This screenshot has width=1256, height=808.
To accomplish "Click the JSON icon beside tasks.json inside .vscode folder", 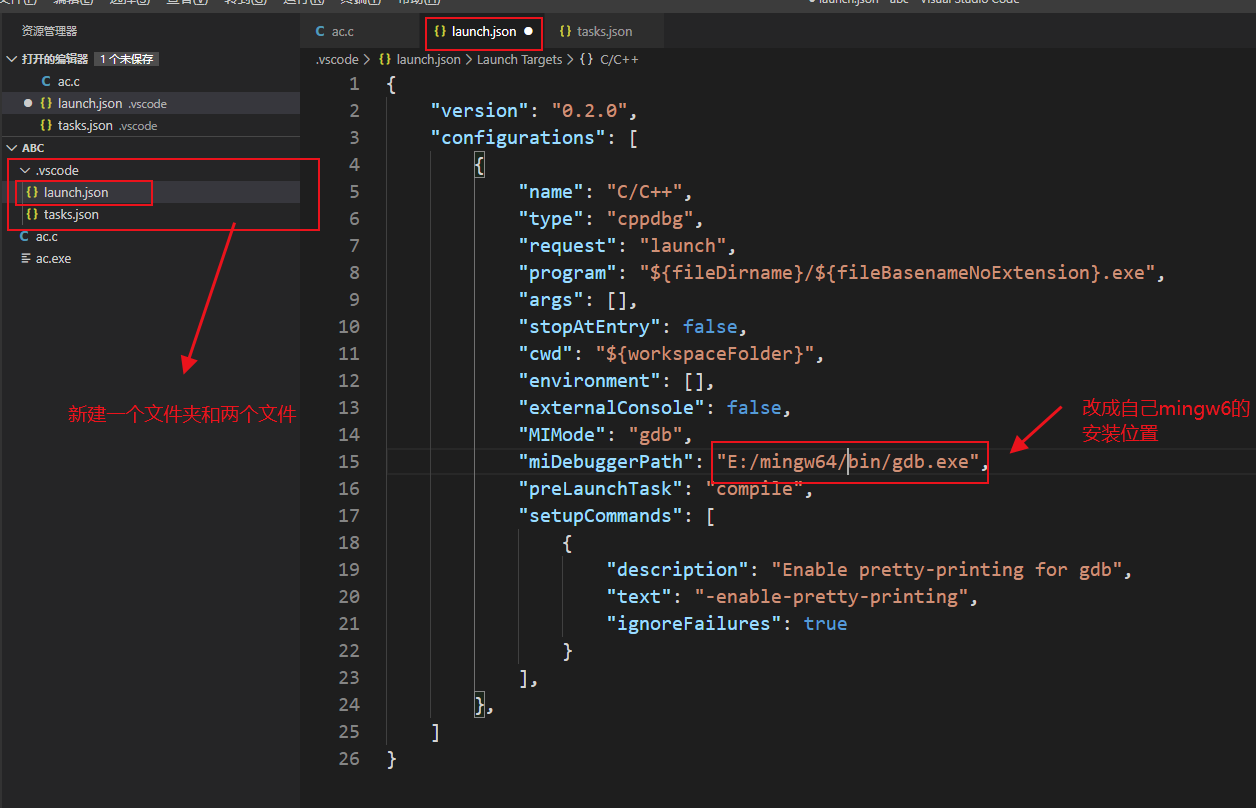I will coord(32,214).
